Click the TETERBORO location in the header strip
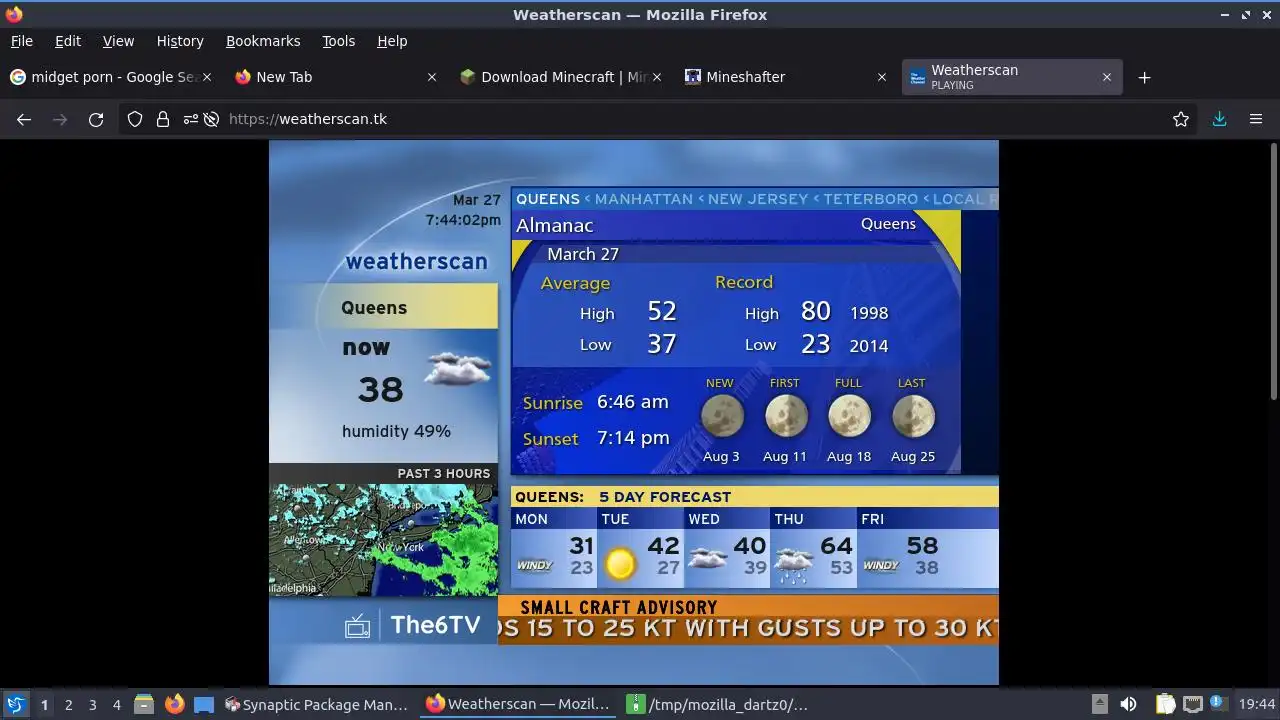This screenshot has height=720, width=1280. tap(871, 199)
